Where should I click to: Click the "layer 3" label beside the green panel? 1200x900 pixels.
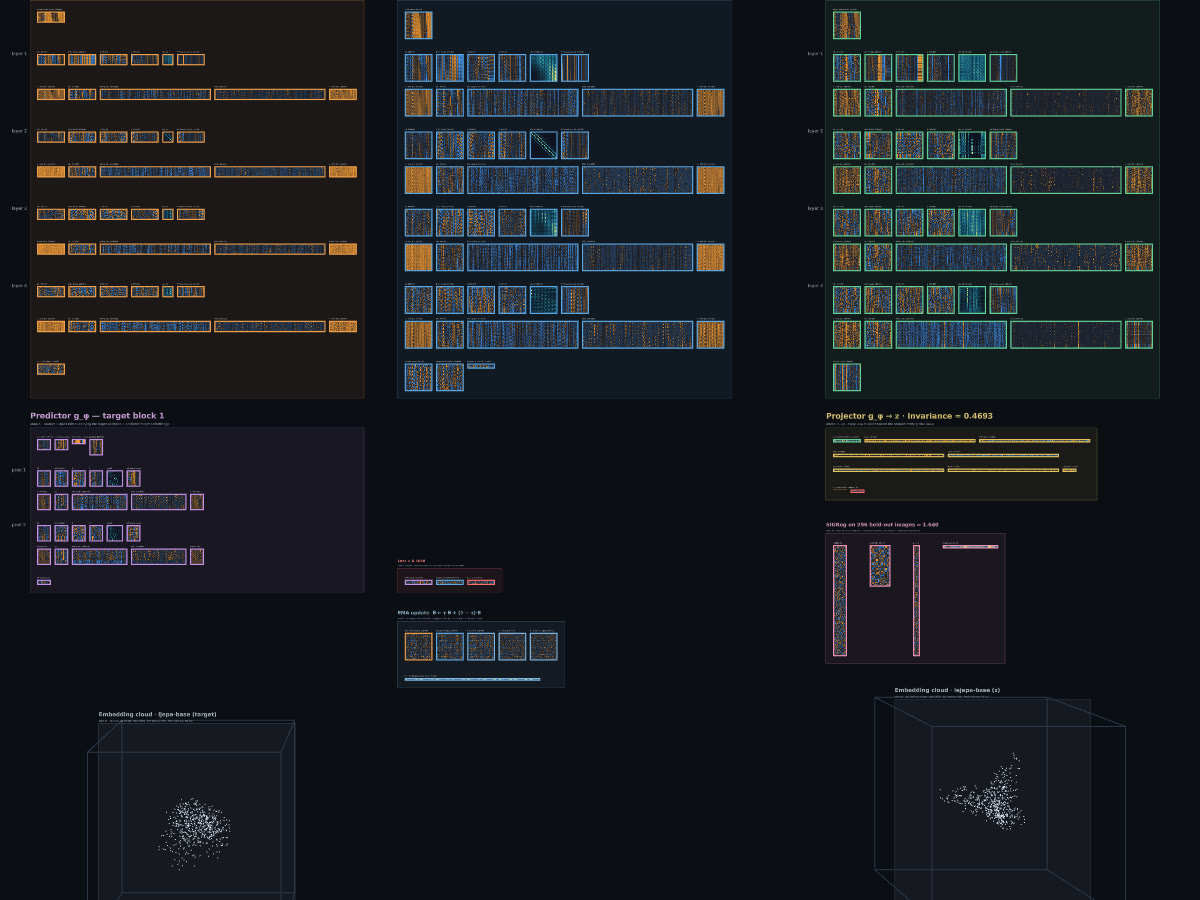coord(815,208)
